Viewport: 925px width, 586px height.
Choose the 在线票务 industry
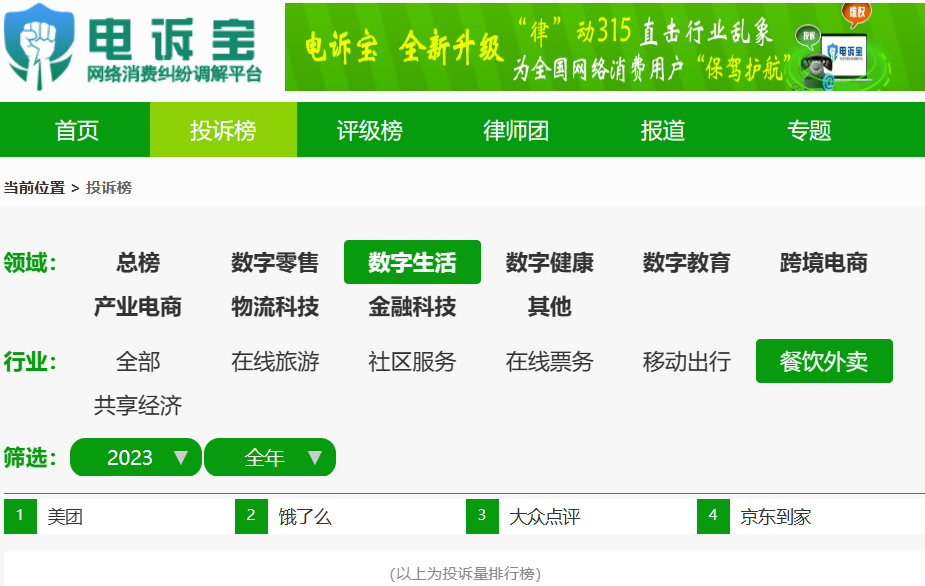(x=549, y=361)
